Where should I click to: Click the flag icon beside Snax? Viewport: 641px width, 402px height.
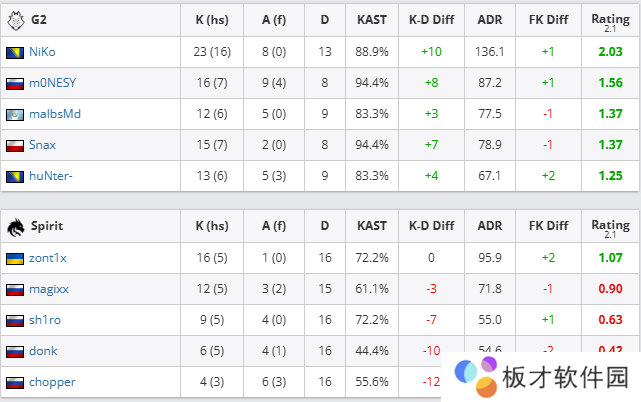(x=14, y=145)
